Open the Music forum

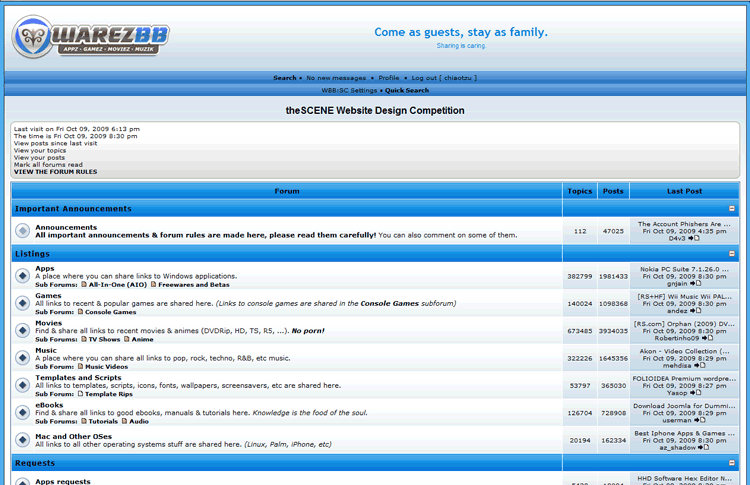coord(46,350)
